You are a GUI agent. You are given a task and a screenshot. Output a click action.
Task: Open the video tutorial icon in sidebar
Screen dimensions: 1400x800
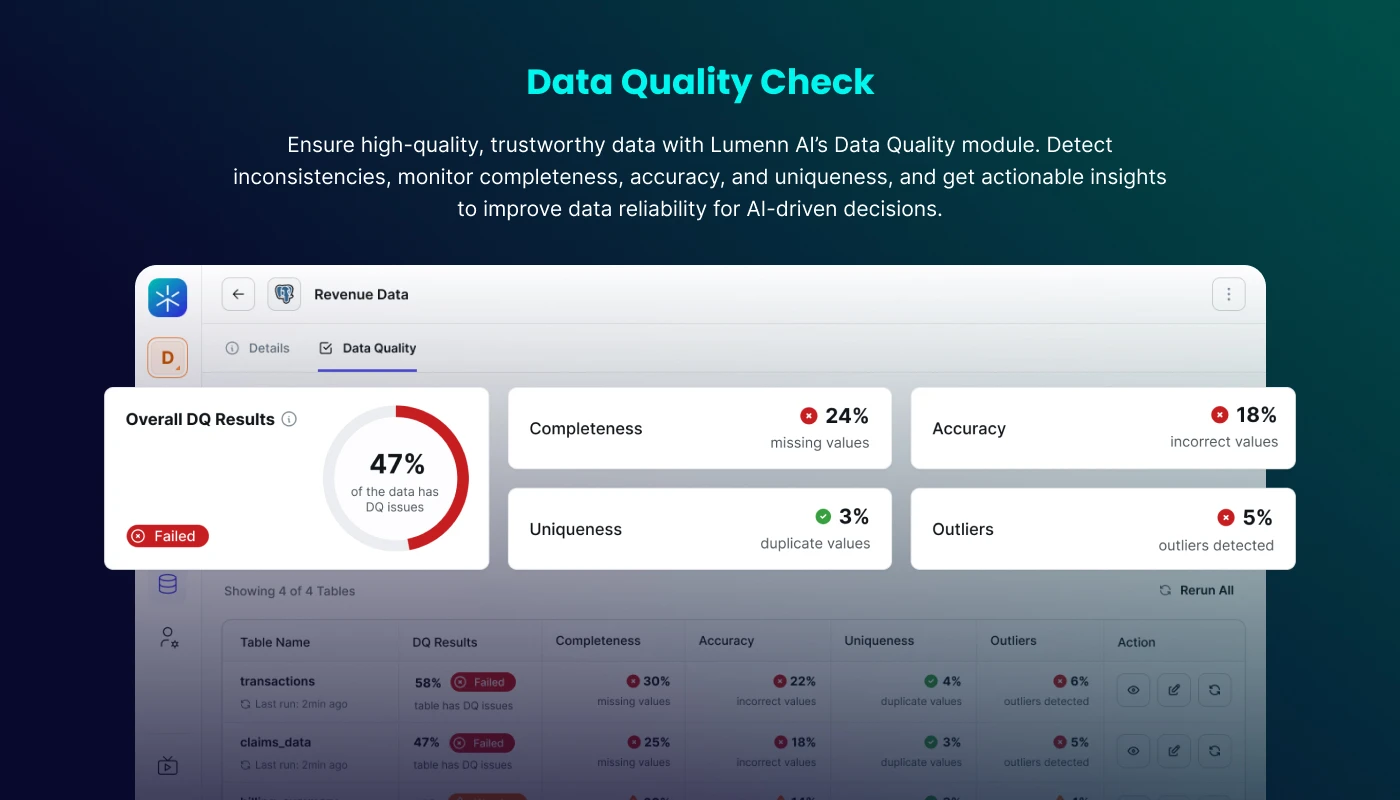[x=167, y=766]
